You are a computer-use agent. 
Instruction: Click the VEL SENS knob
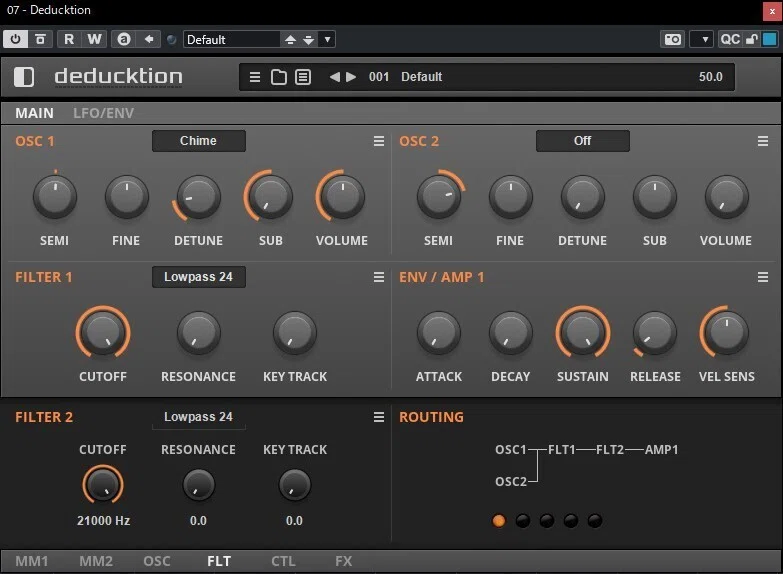click(727, 333)
